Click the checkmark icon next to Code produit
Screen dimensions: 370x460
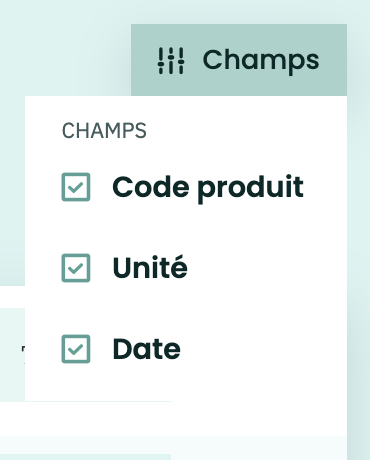76,187
